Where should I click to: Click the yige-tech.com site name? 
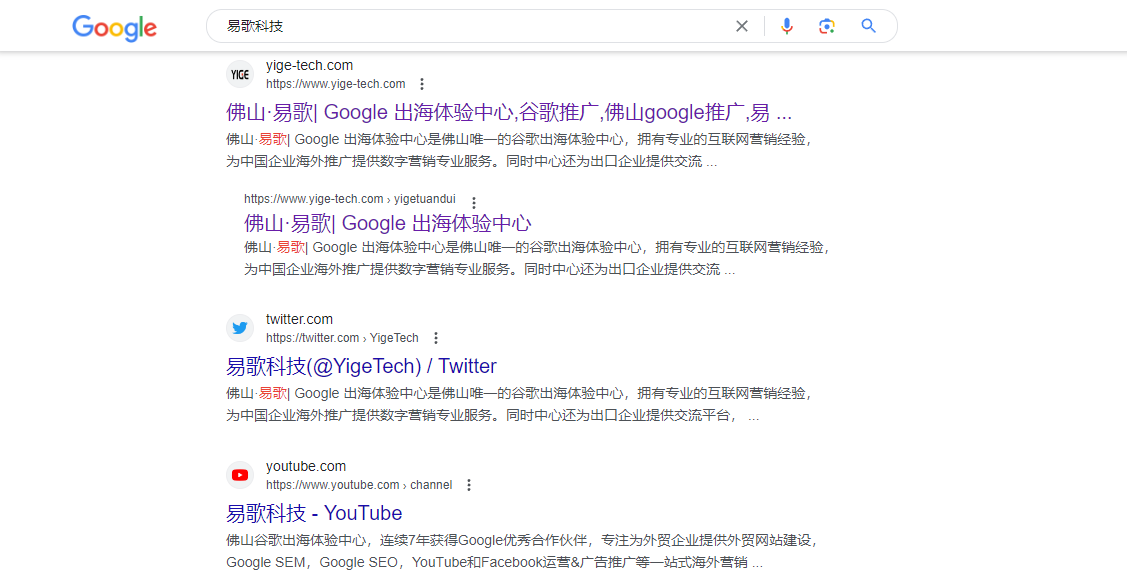[x=309, y=65]
